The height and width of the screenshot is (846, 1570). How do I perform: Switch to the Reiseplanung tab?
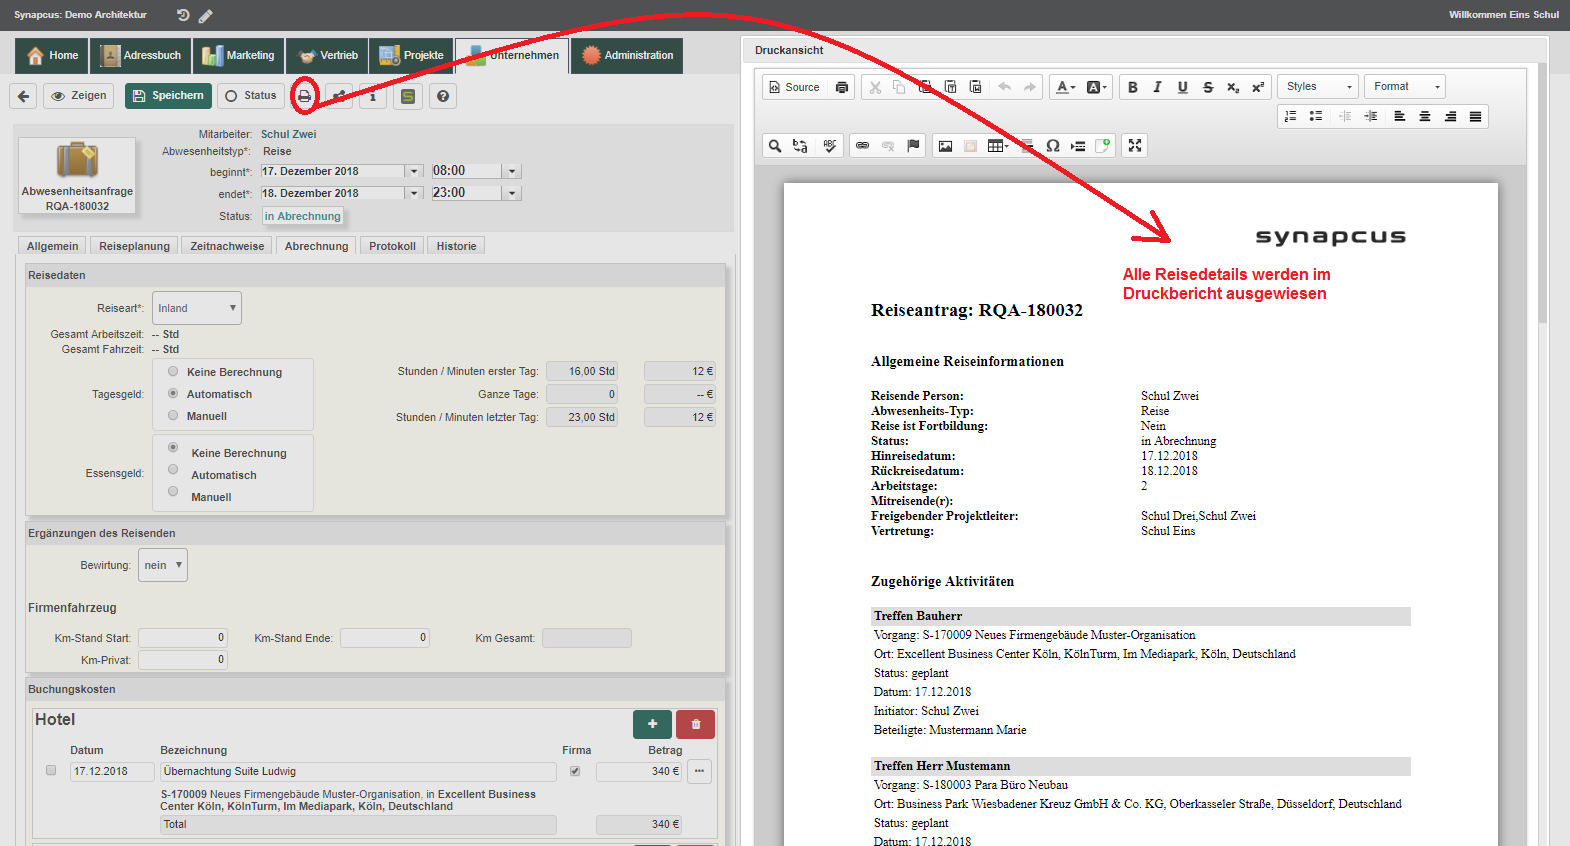[x=134, y=246]
